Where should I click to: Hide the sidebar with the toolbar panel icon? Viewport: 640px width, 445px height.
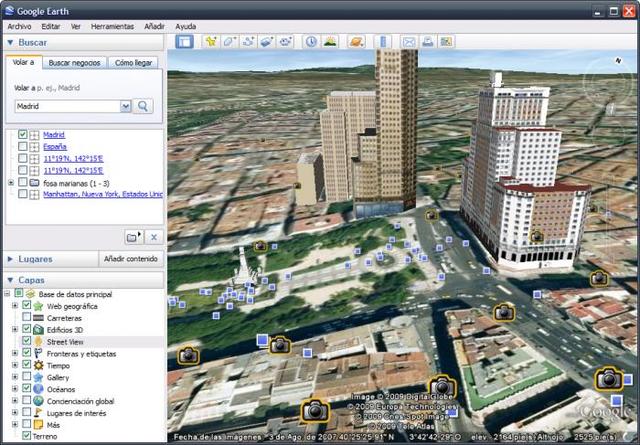(184, 42)
